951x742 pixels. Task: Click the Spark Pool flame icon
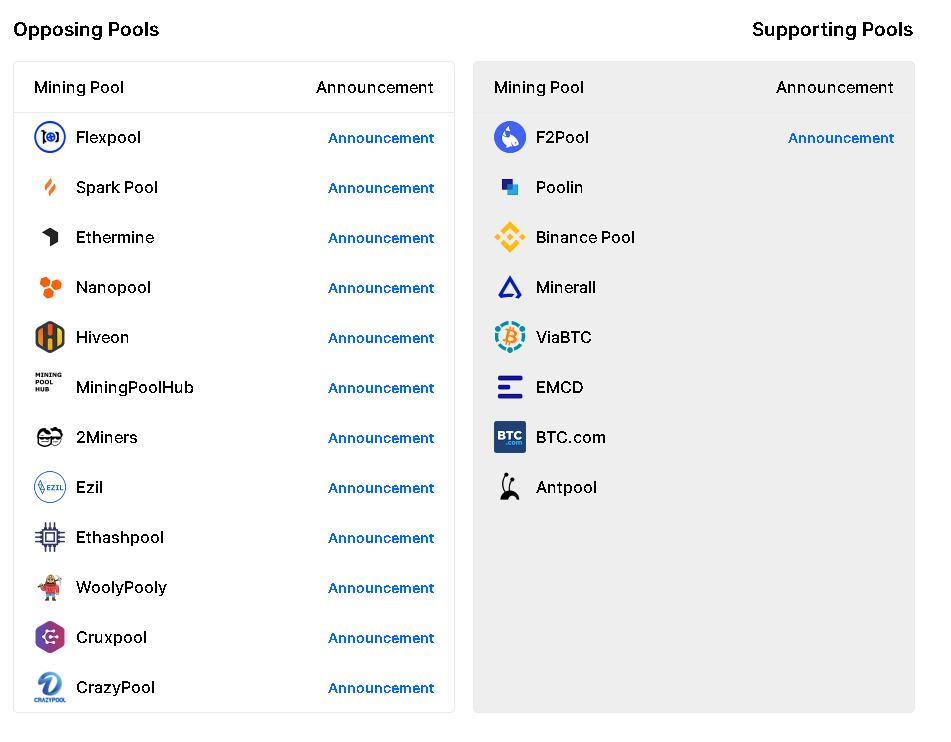[x=50, y=187]
